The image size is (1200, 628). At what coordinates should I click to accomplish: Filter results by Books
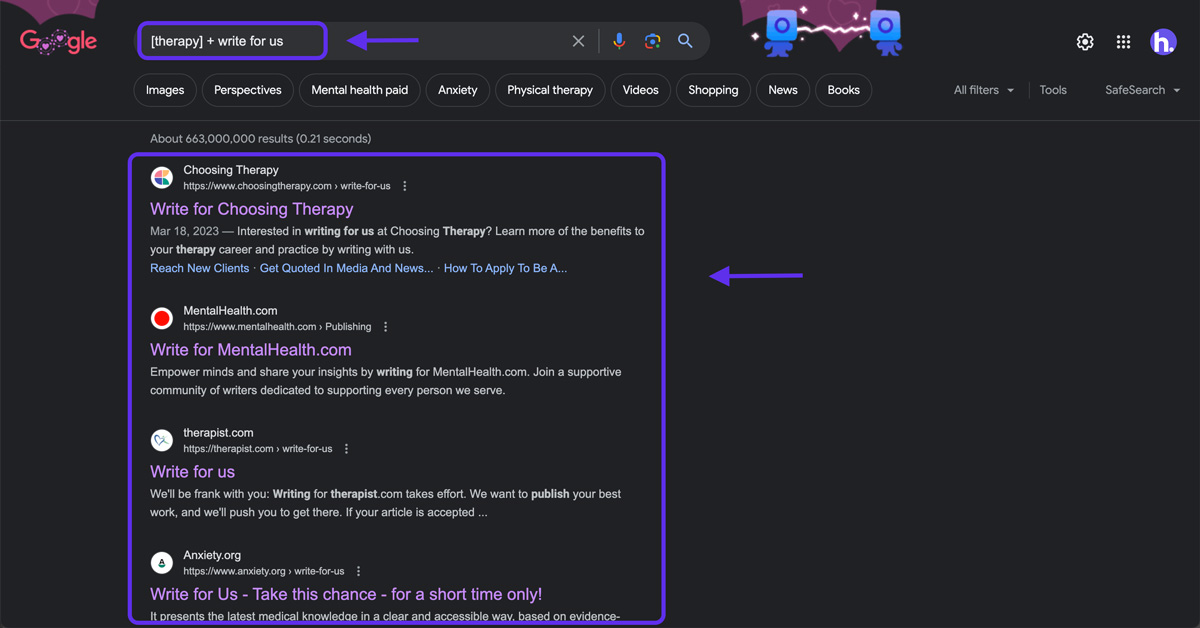click(x=844, y=90)
